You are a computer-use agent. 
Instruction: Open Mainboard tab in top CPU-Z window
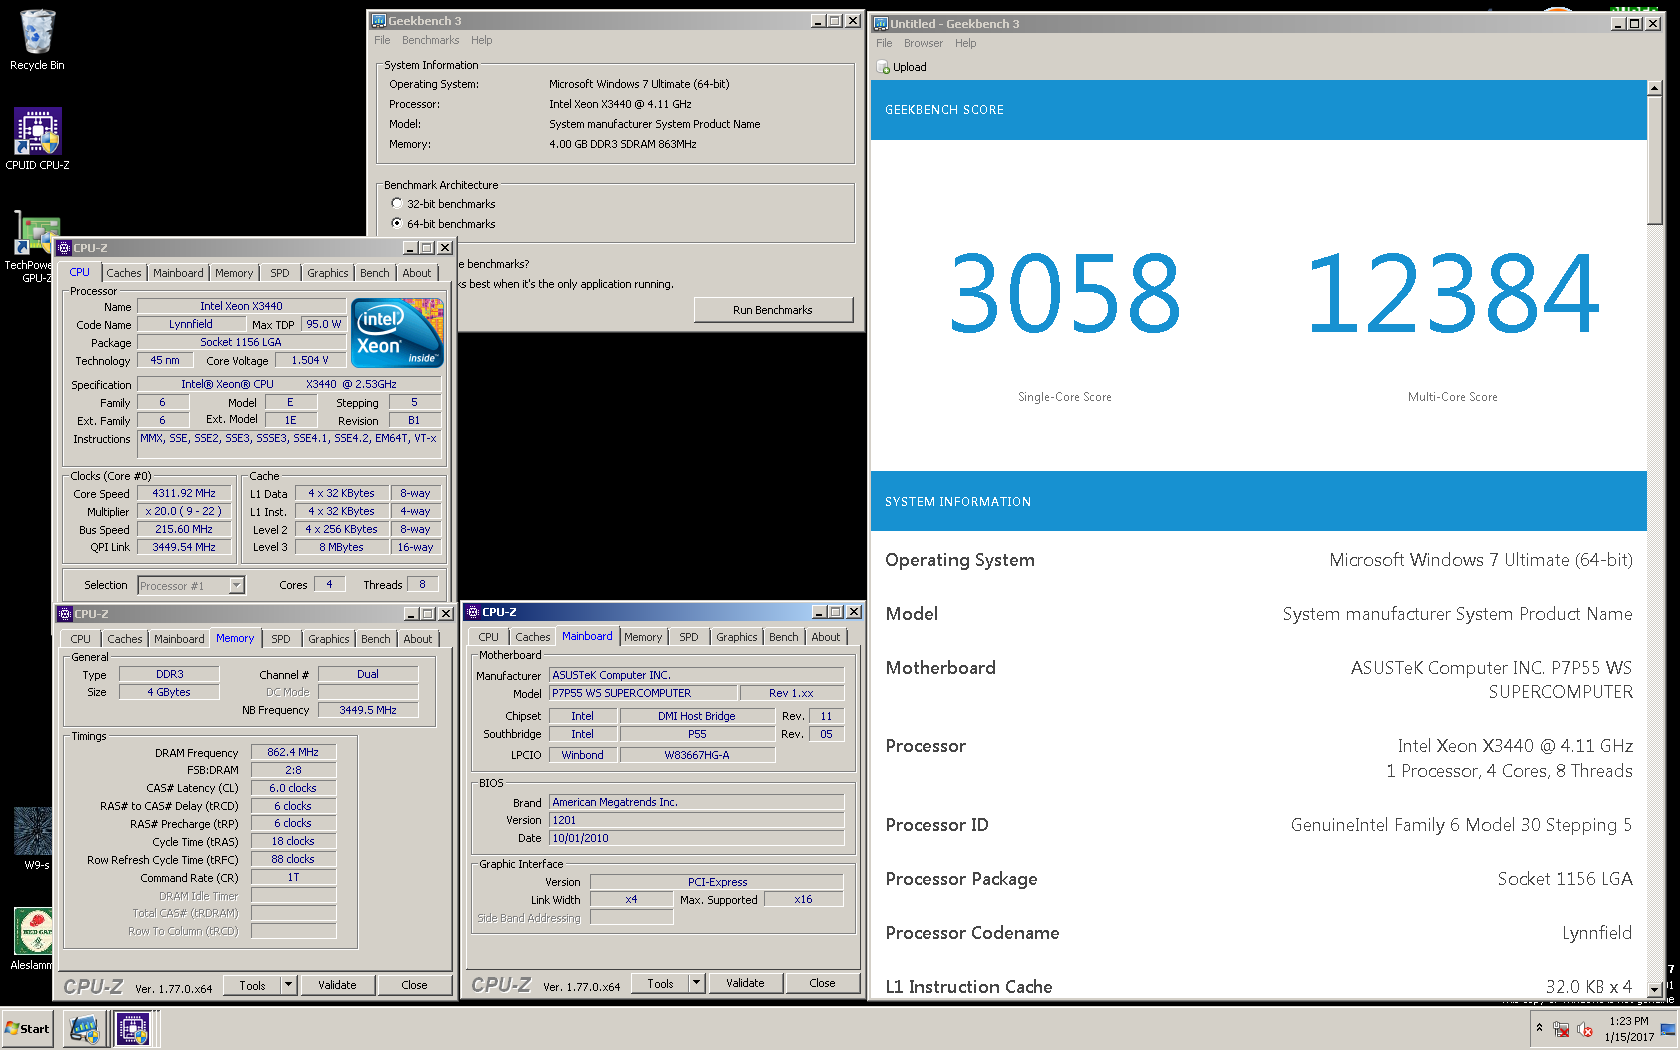click(178, 273)
